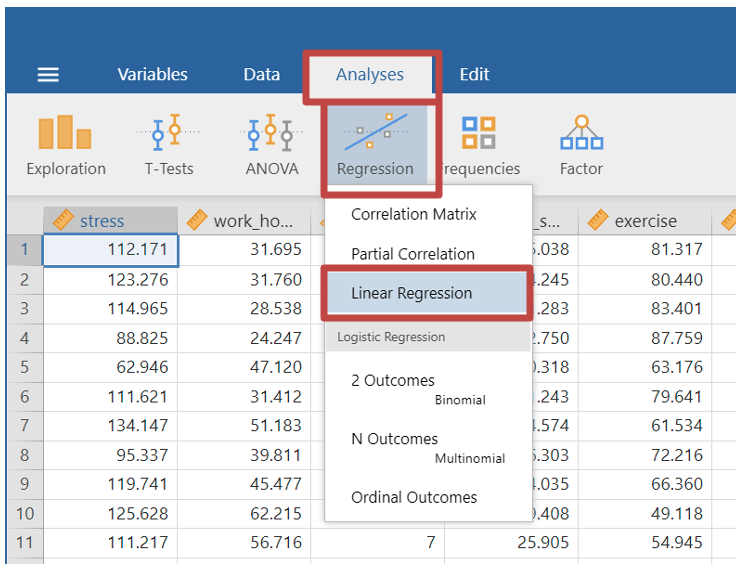Switch to the Data tab
This screenshot has height=569, width=741.
click(262, 75)
